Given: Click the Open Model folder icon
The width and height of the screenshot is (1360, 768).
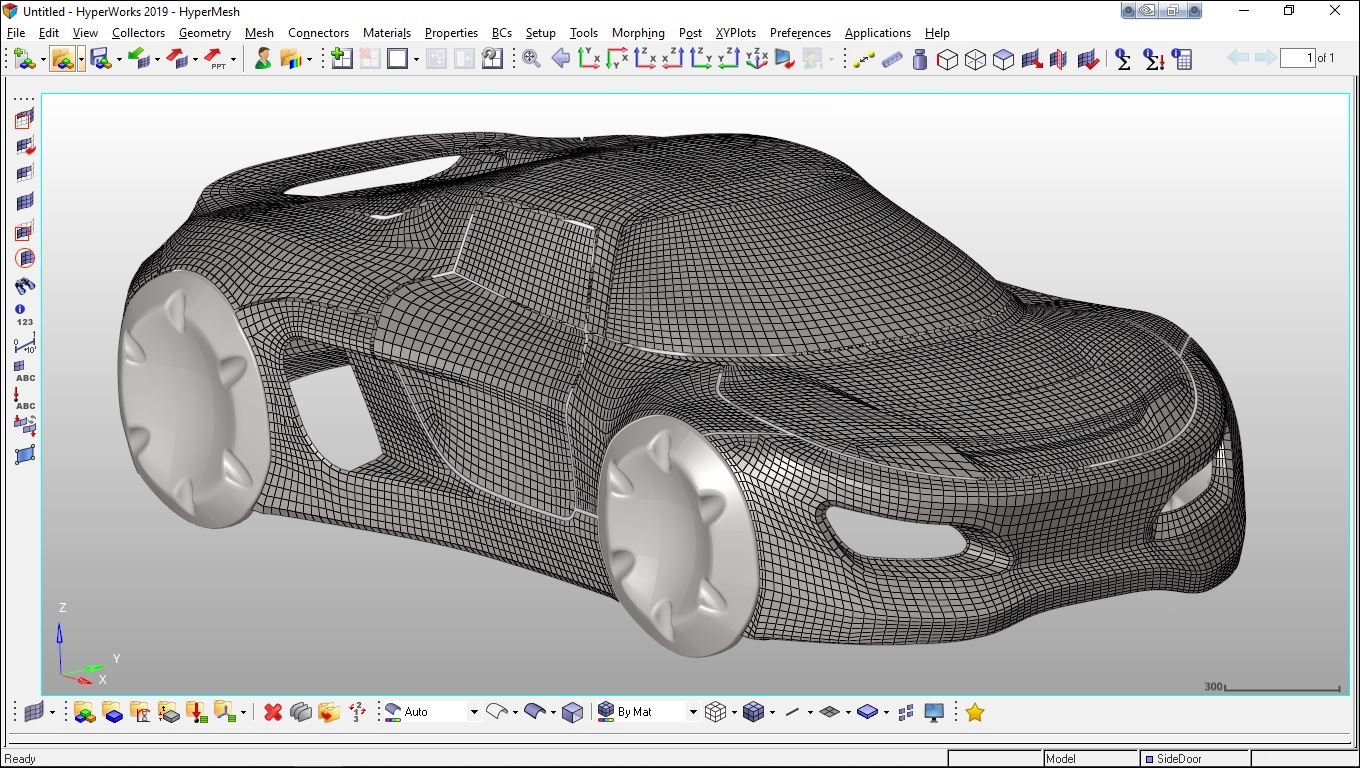Looking at the screenshot, I should [62, 59].
